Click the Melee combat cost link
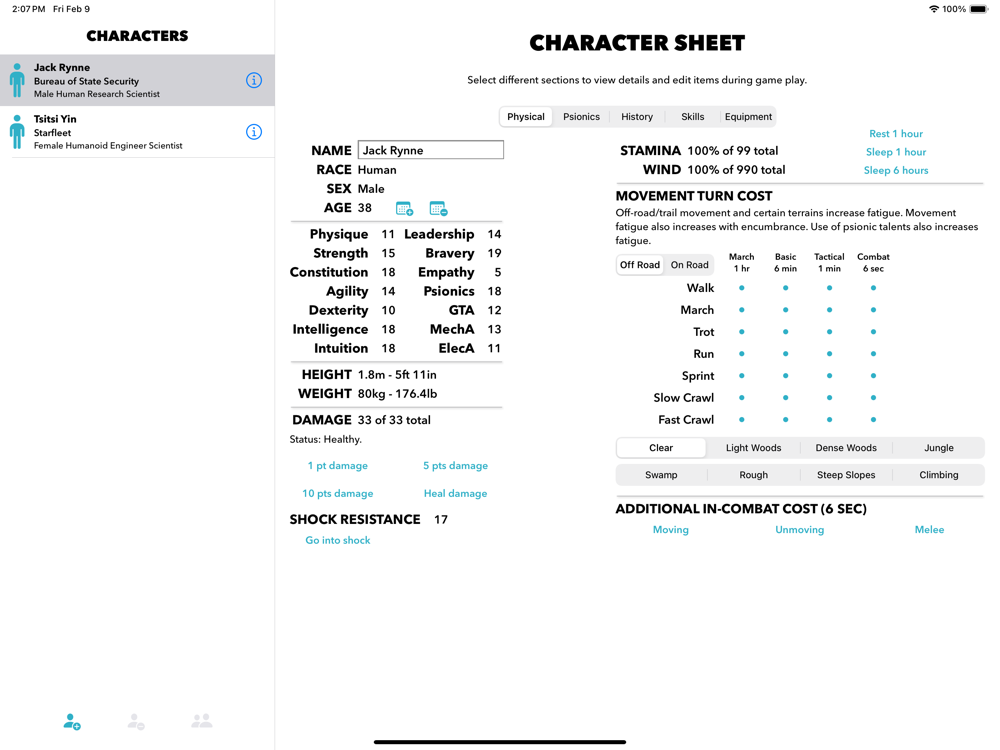This screenshot has width=1000, height=750. (929, 529)
